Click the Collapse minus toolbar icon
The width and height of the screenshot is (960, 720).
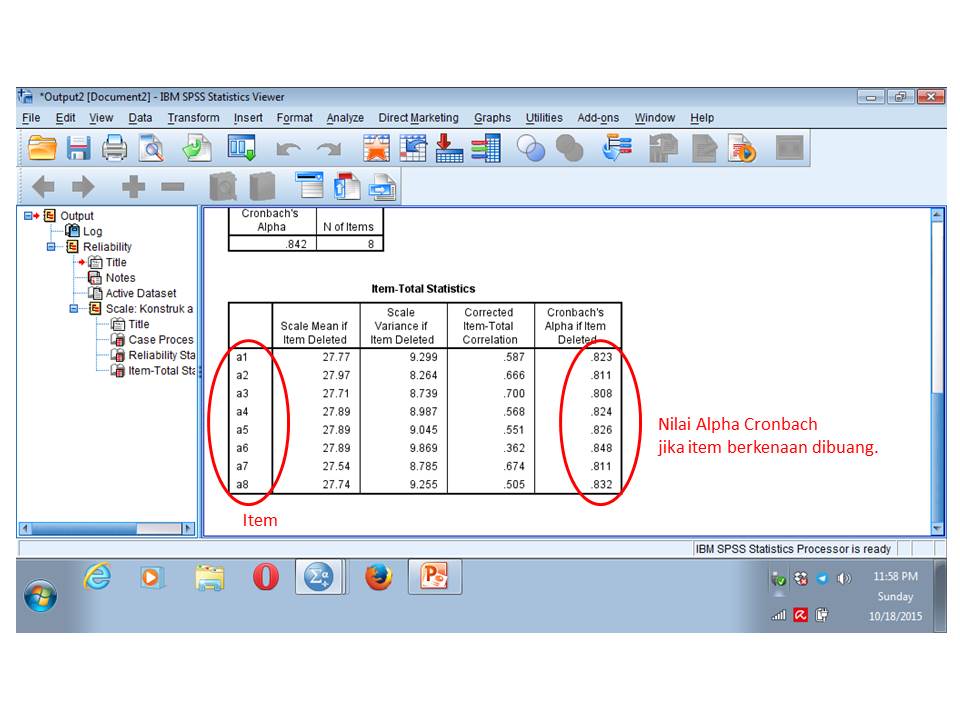[173, 186]
